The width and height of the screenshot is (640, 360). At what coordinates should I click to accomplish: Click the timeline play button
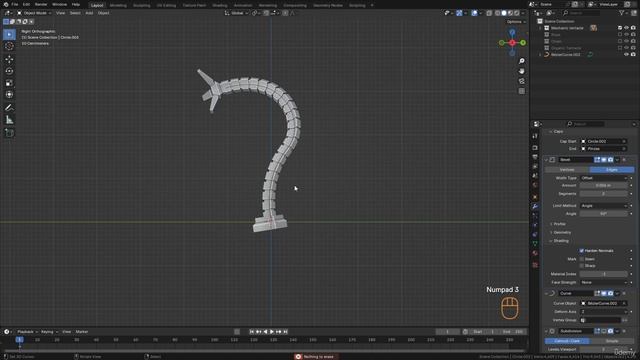[272, 332]
